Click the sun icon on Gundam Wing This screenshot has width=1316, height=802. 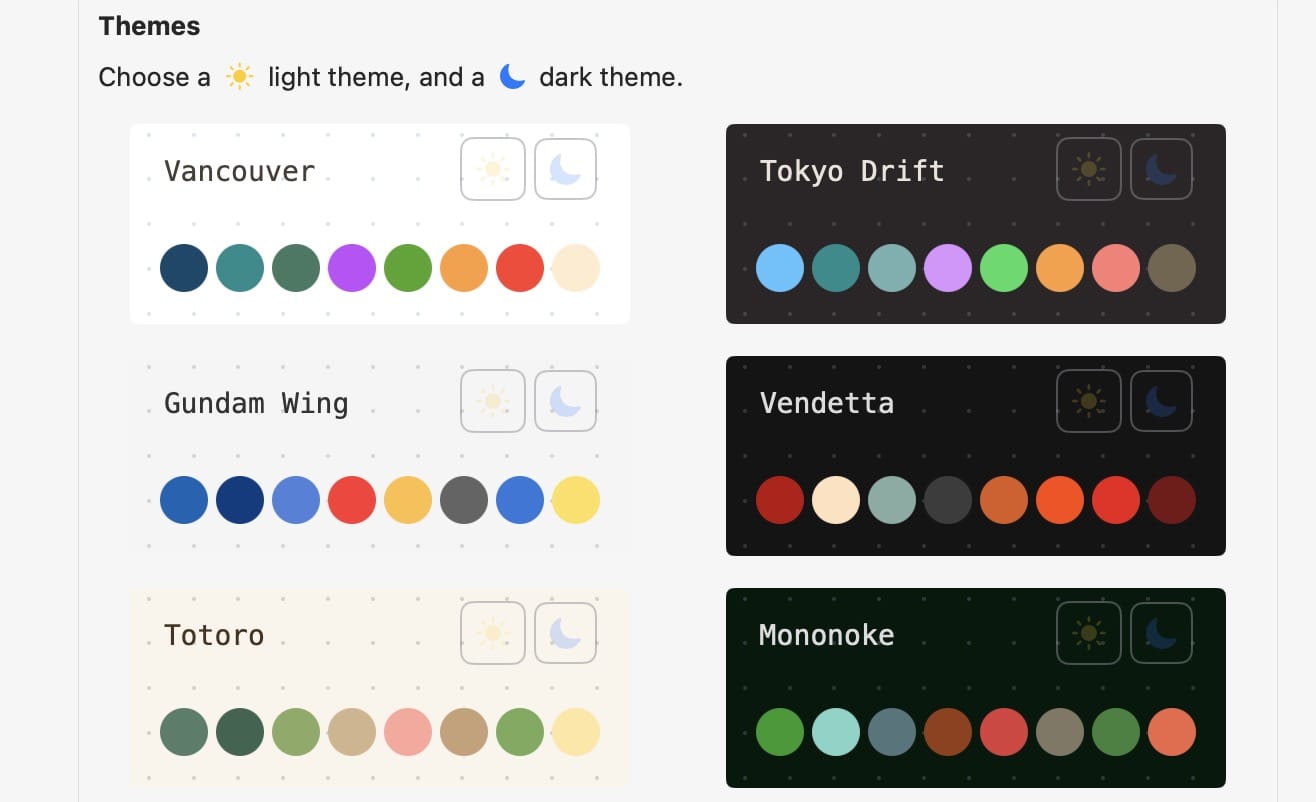click(493, 401)
